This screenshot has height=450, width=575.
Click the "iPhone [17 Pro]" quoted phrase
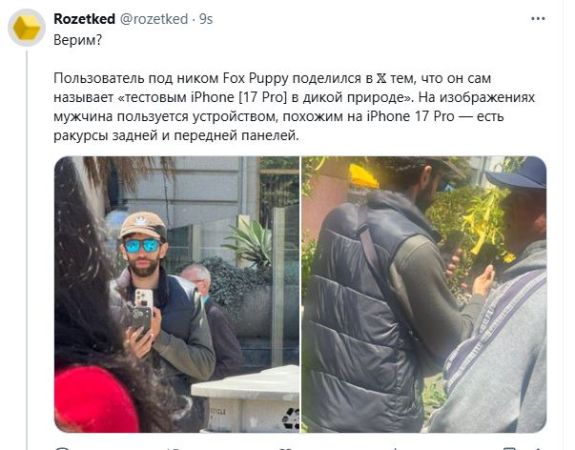coord(238,97)
